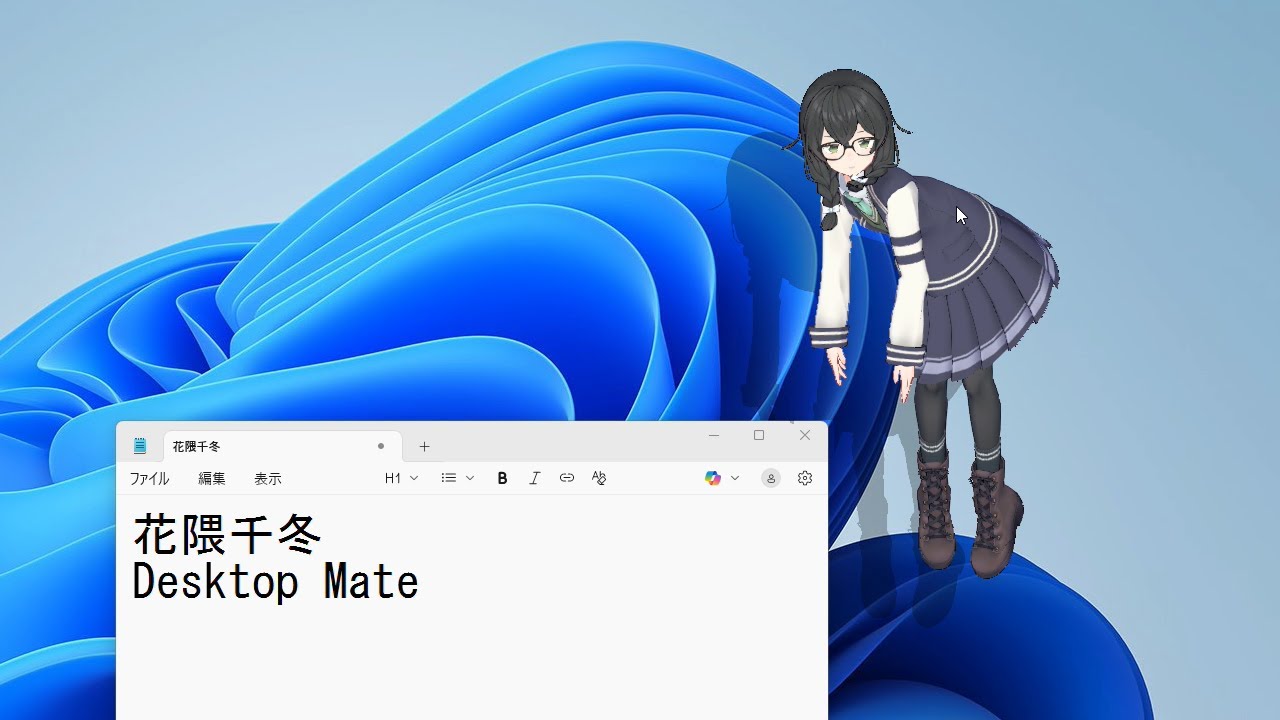Toggle italic formatting
Image resolution: width=1280 pixels, height=720 pixels.
(534, 478)
